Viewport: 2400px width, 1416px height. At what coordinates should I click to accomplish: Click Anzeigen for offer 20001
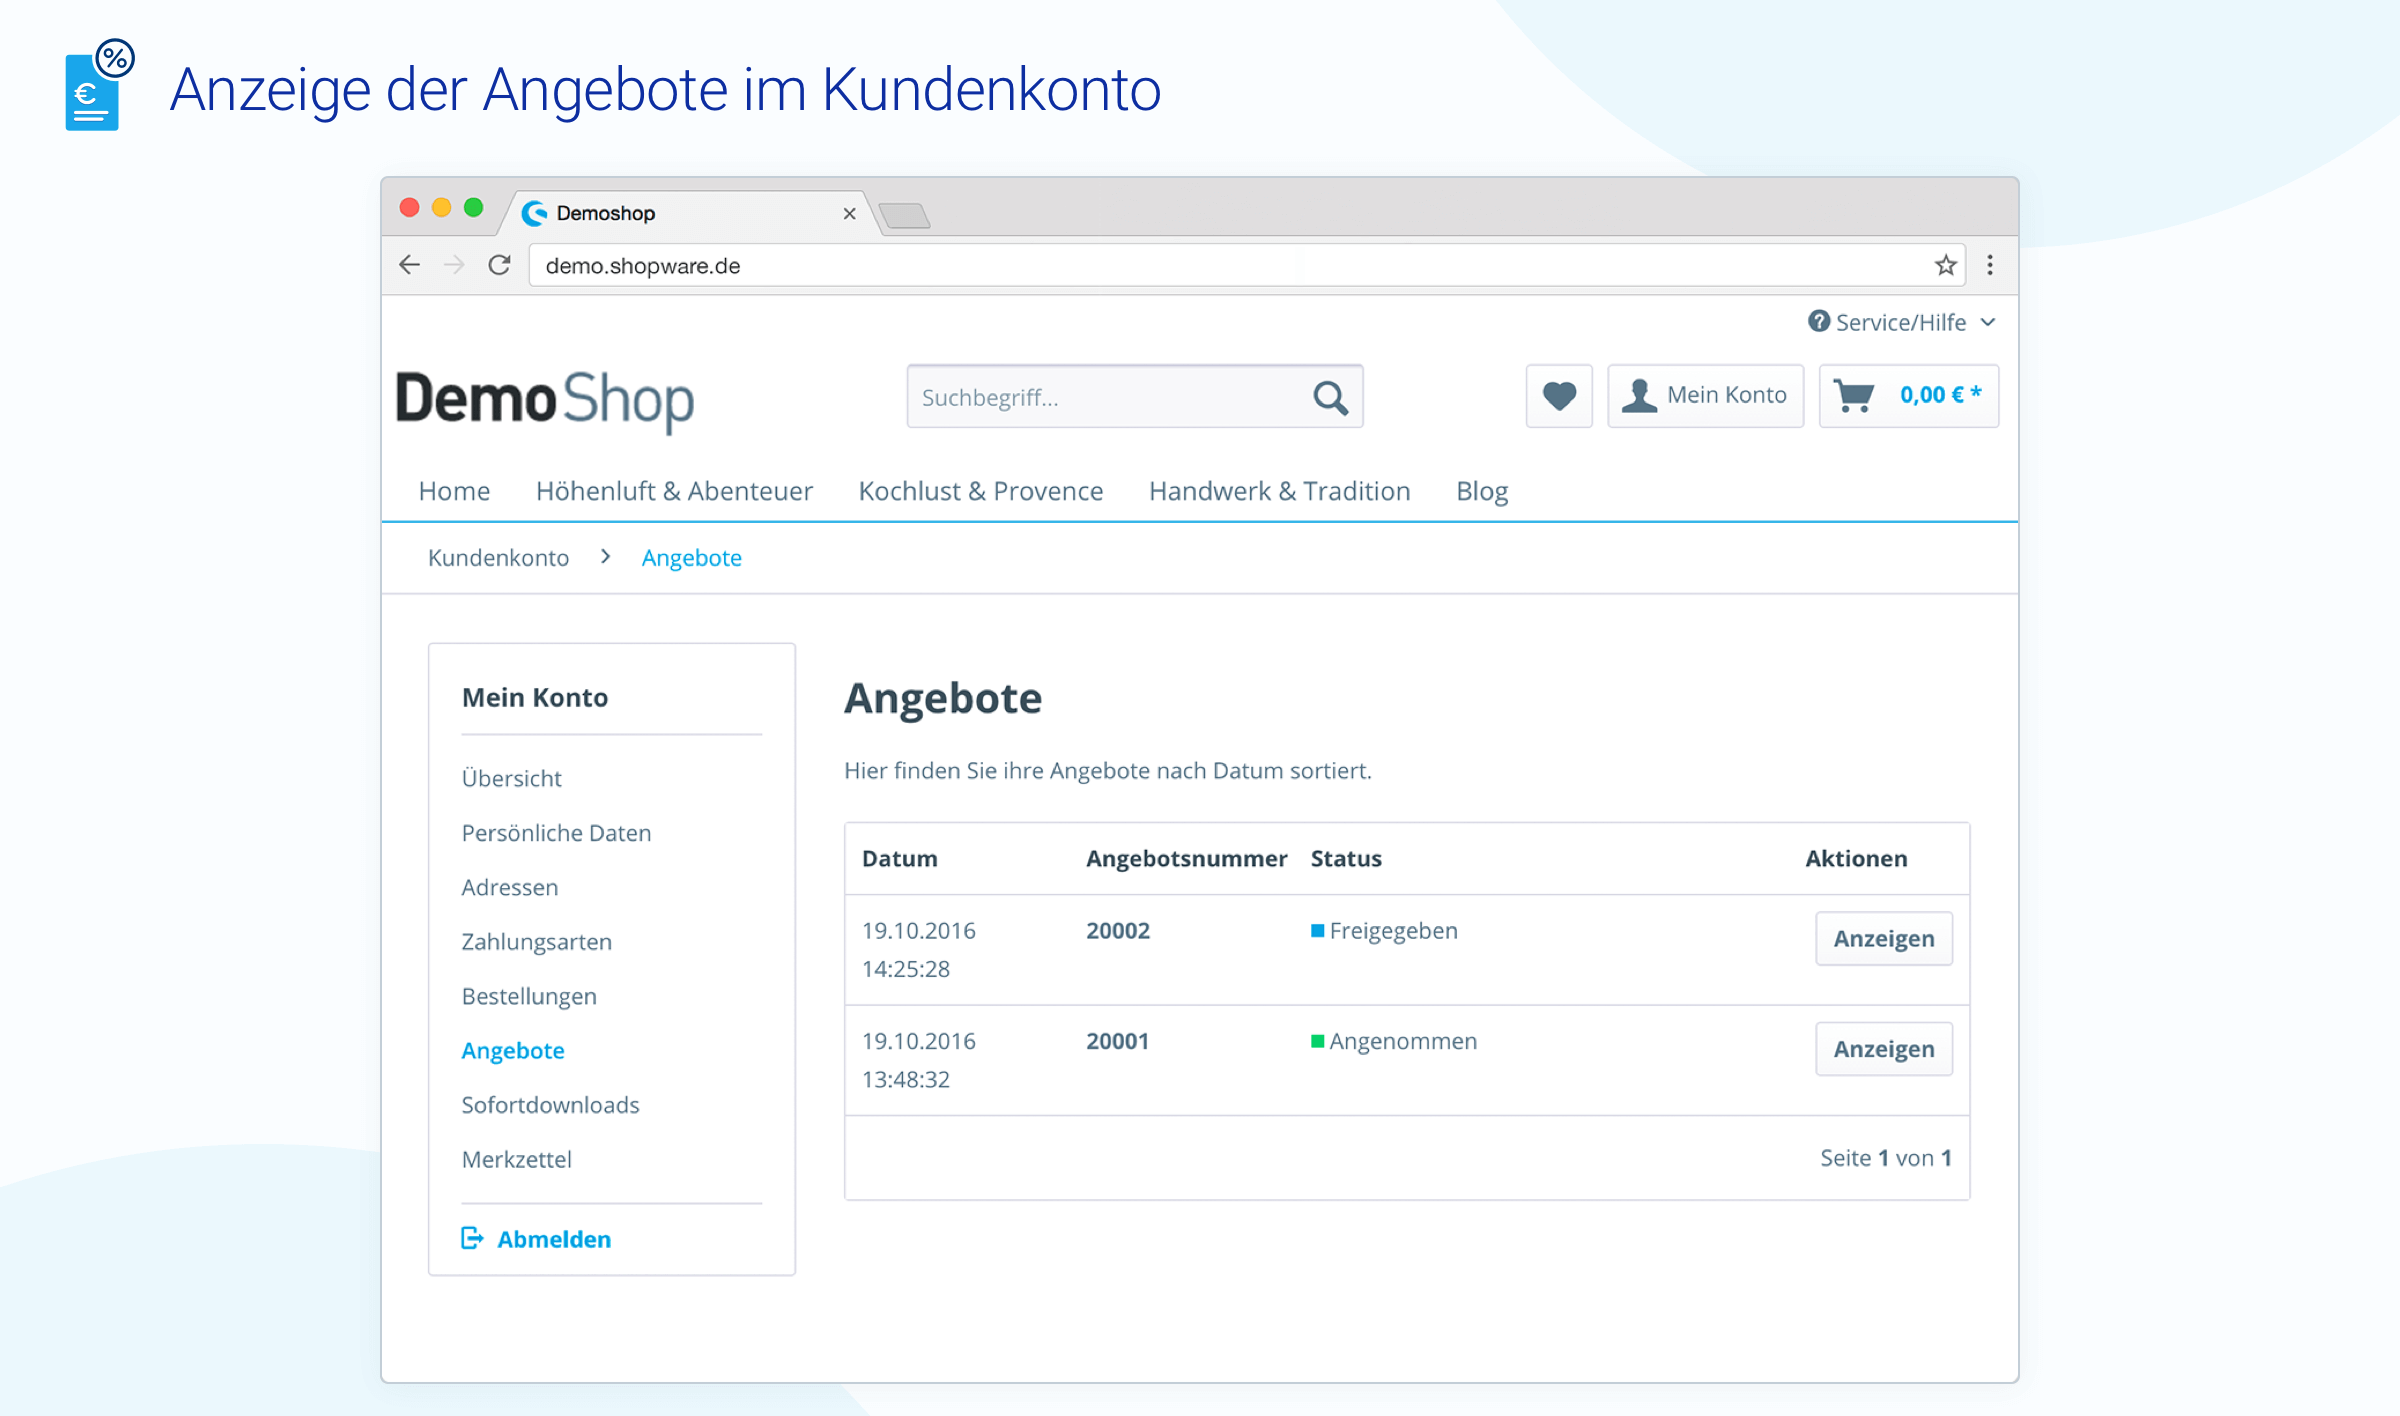1884,1049
